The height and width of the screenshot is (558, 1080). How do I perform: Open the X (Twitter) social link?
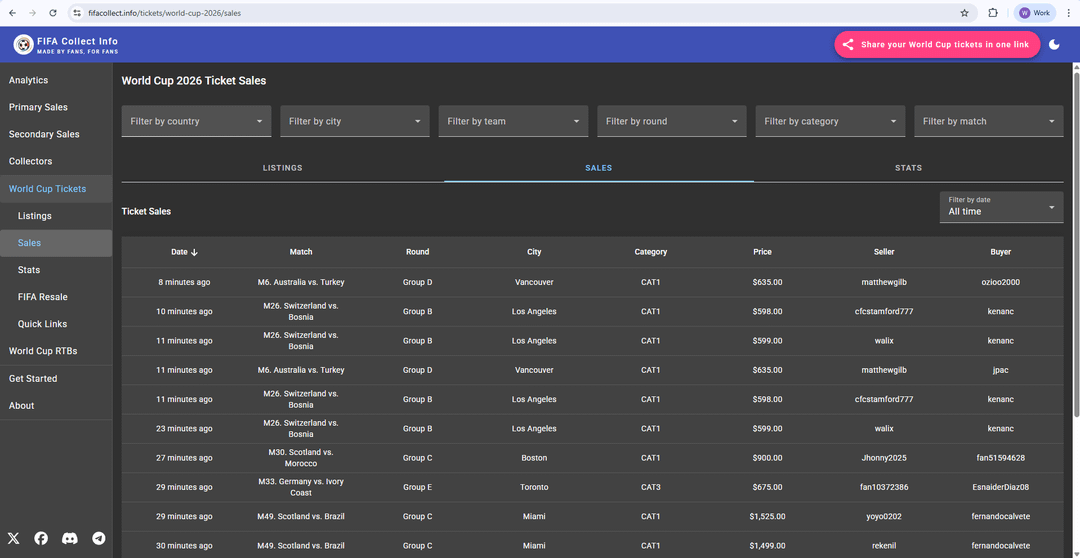pos(13,538)
